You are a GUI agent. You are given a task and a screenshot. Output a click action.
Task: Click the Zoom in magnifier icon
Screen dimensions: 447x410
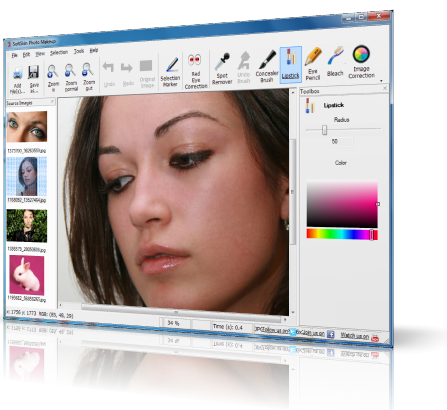[53, 72]
